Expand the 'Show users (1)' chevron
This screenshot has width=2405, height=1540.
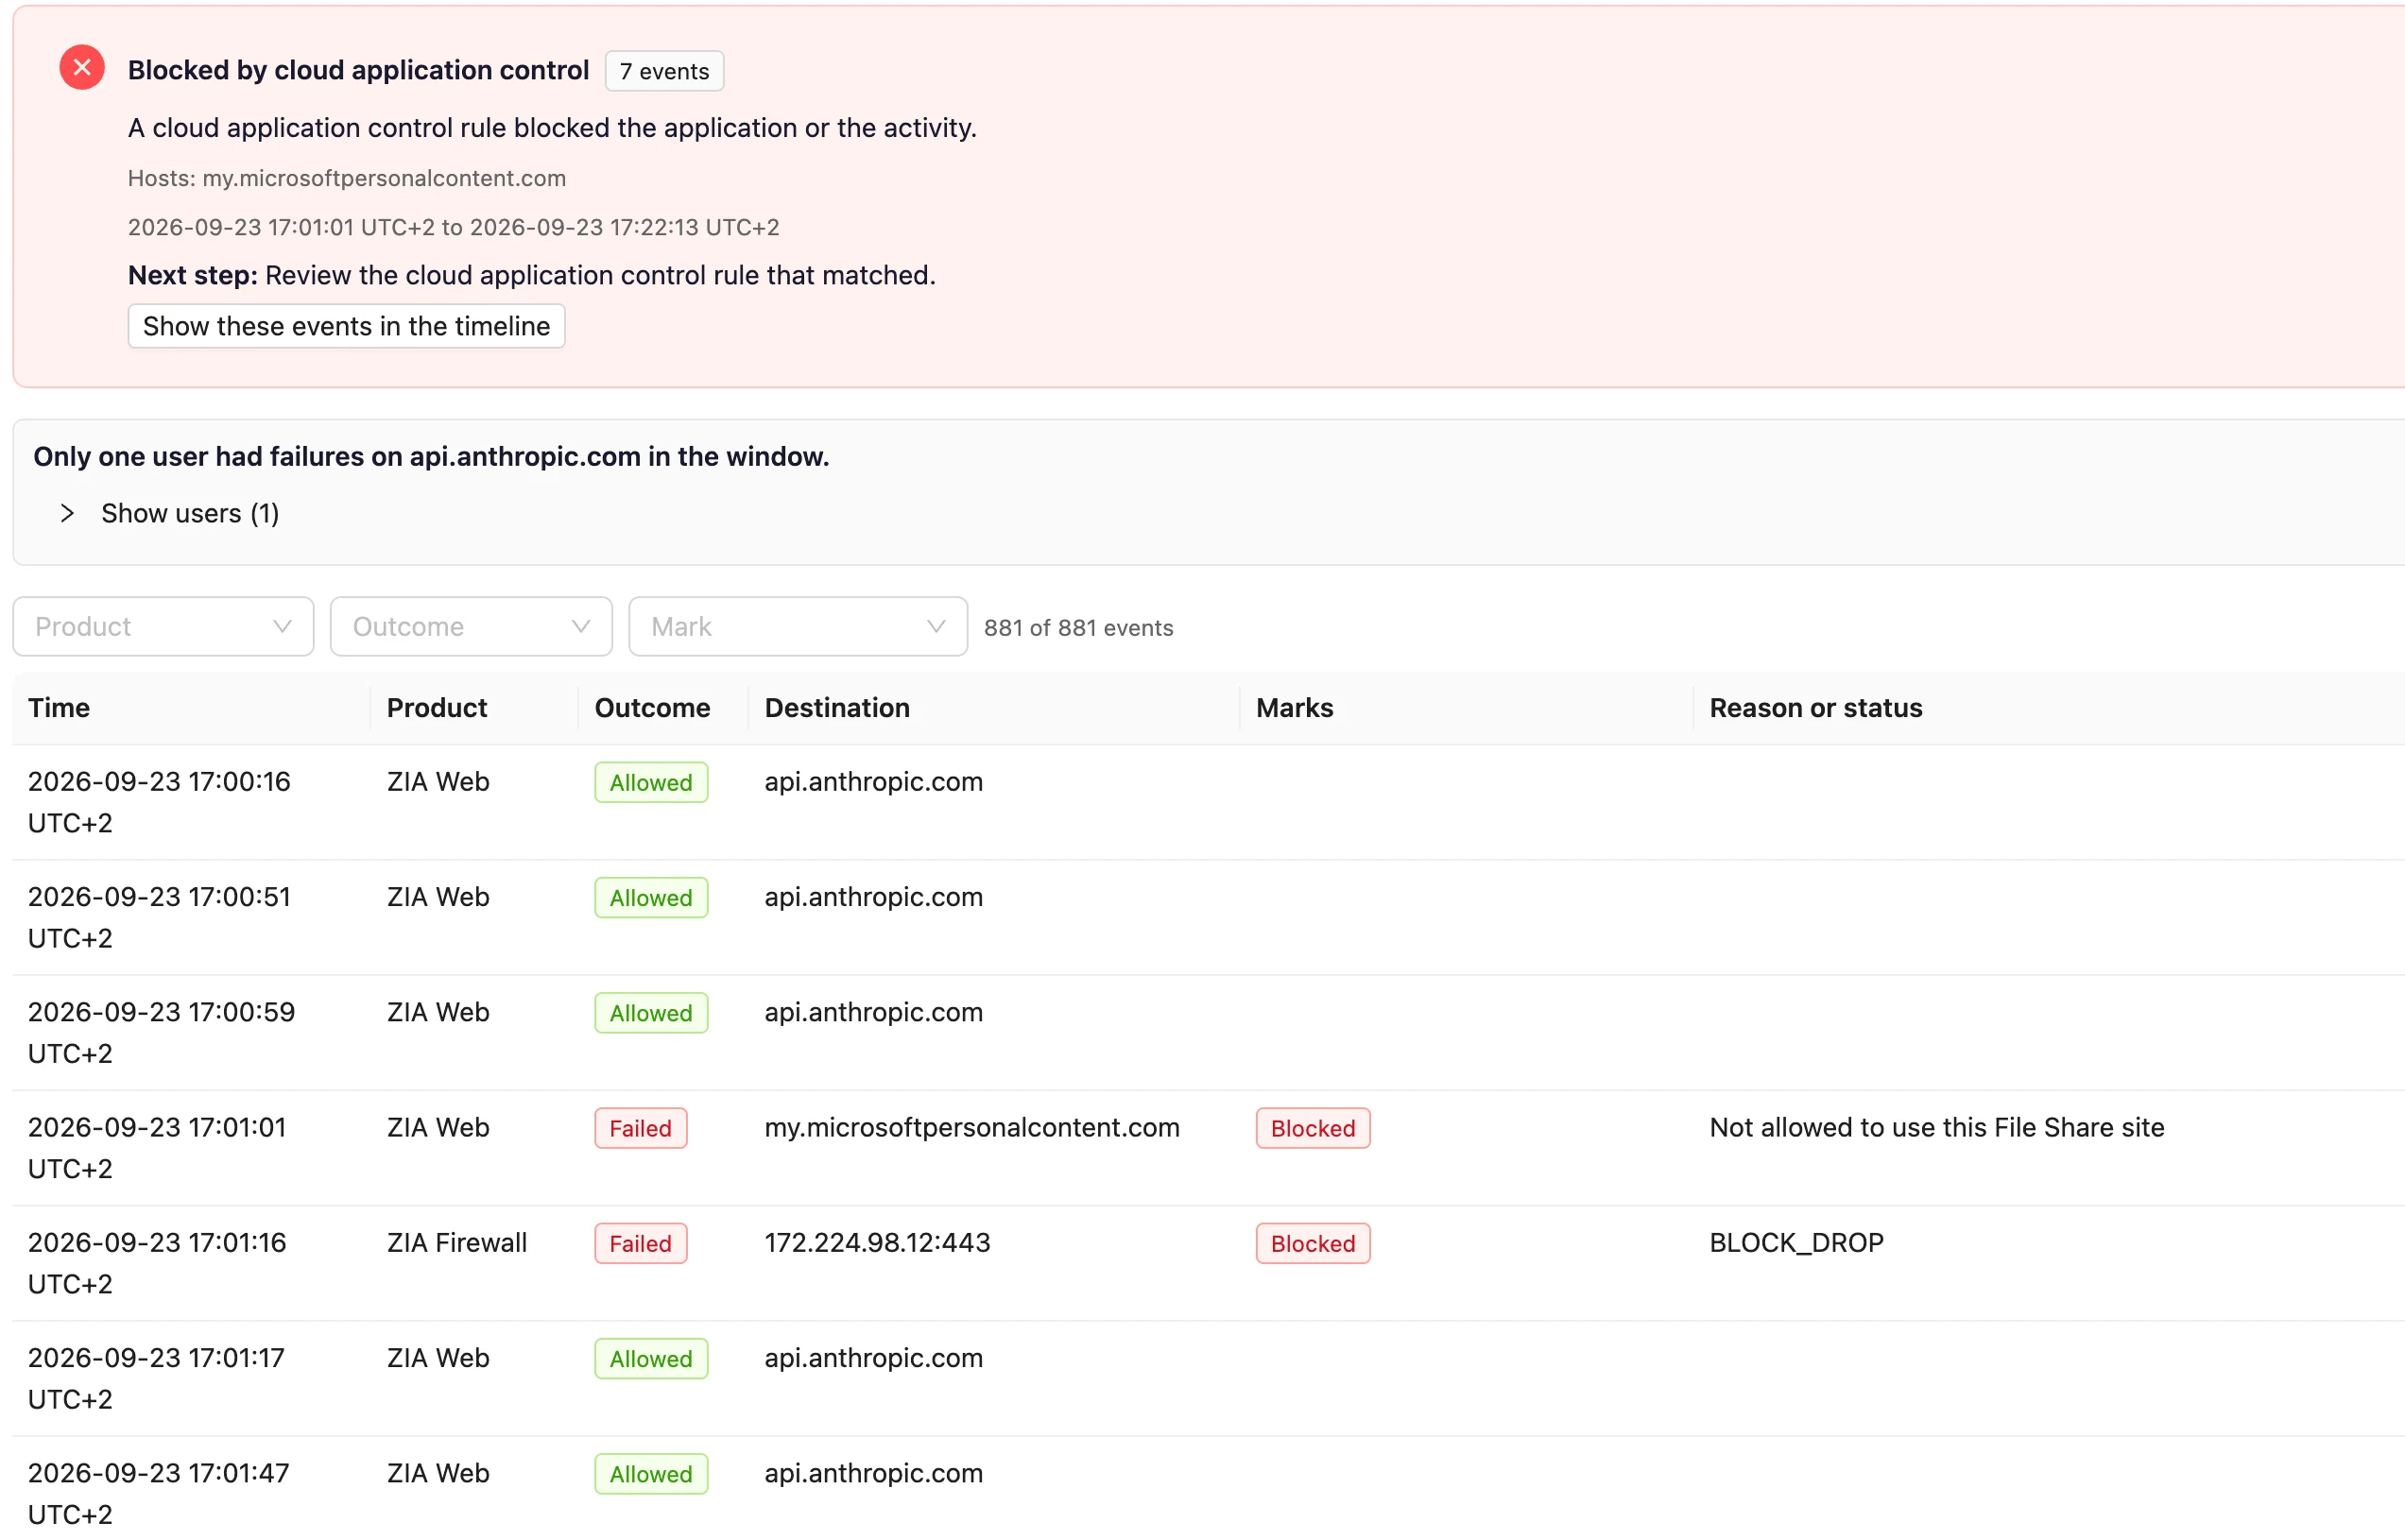point(67,513)
